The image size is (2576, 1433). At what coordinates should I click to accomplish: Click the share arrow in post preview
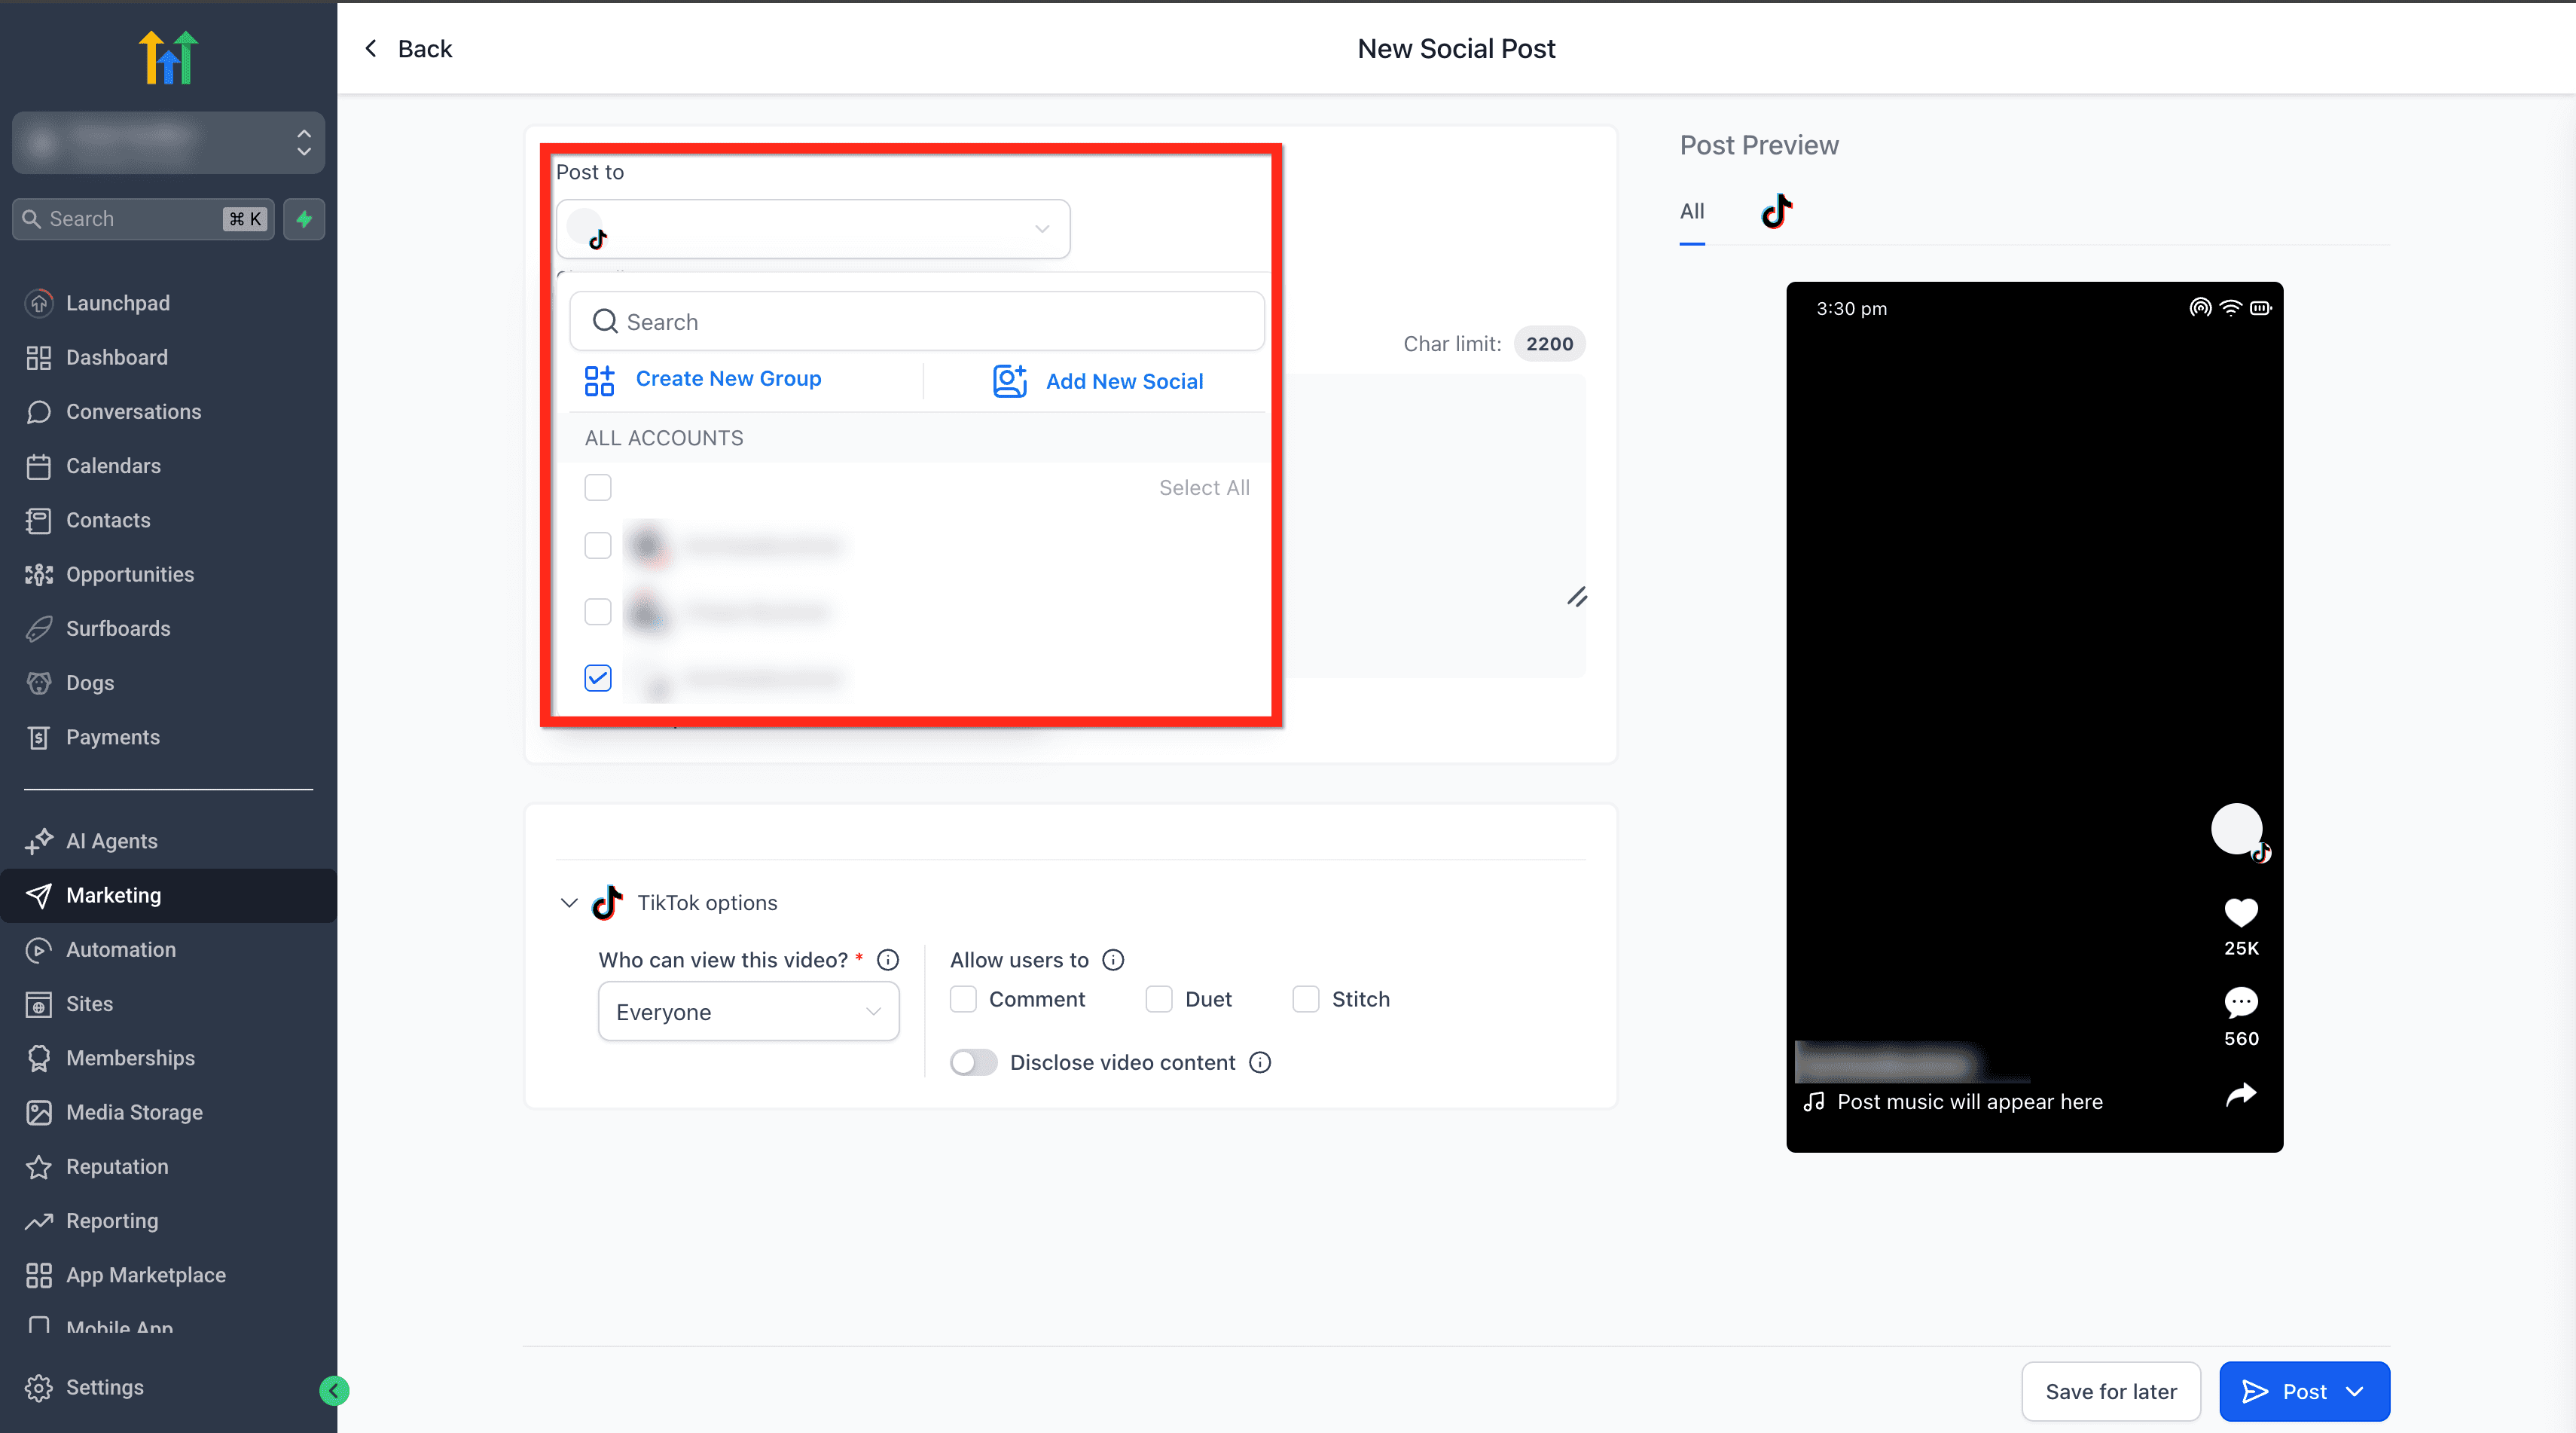tap(2241, 1094)
